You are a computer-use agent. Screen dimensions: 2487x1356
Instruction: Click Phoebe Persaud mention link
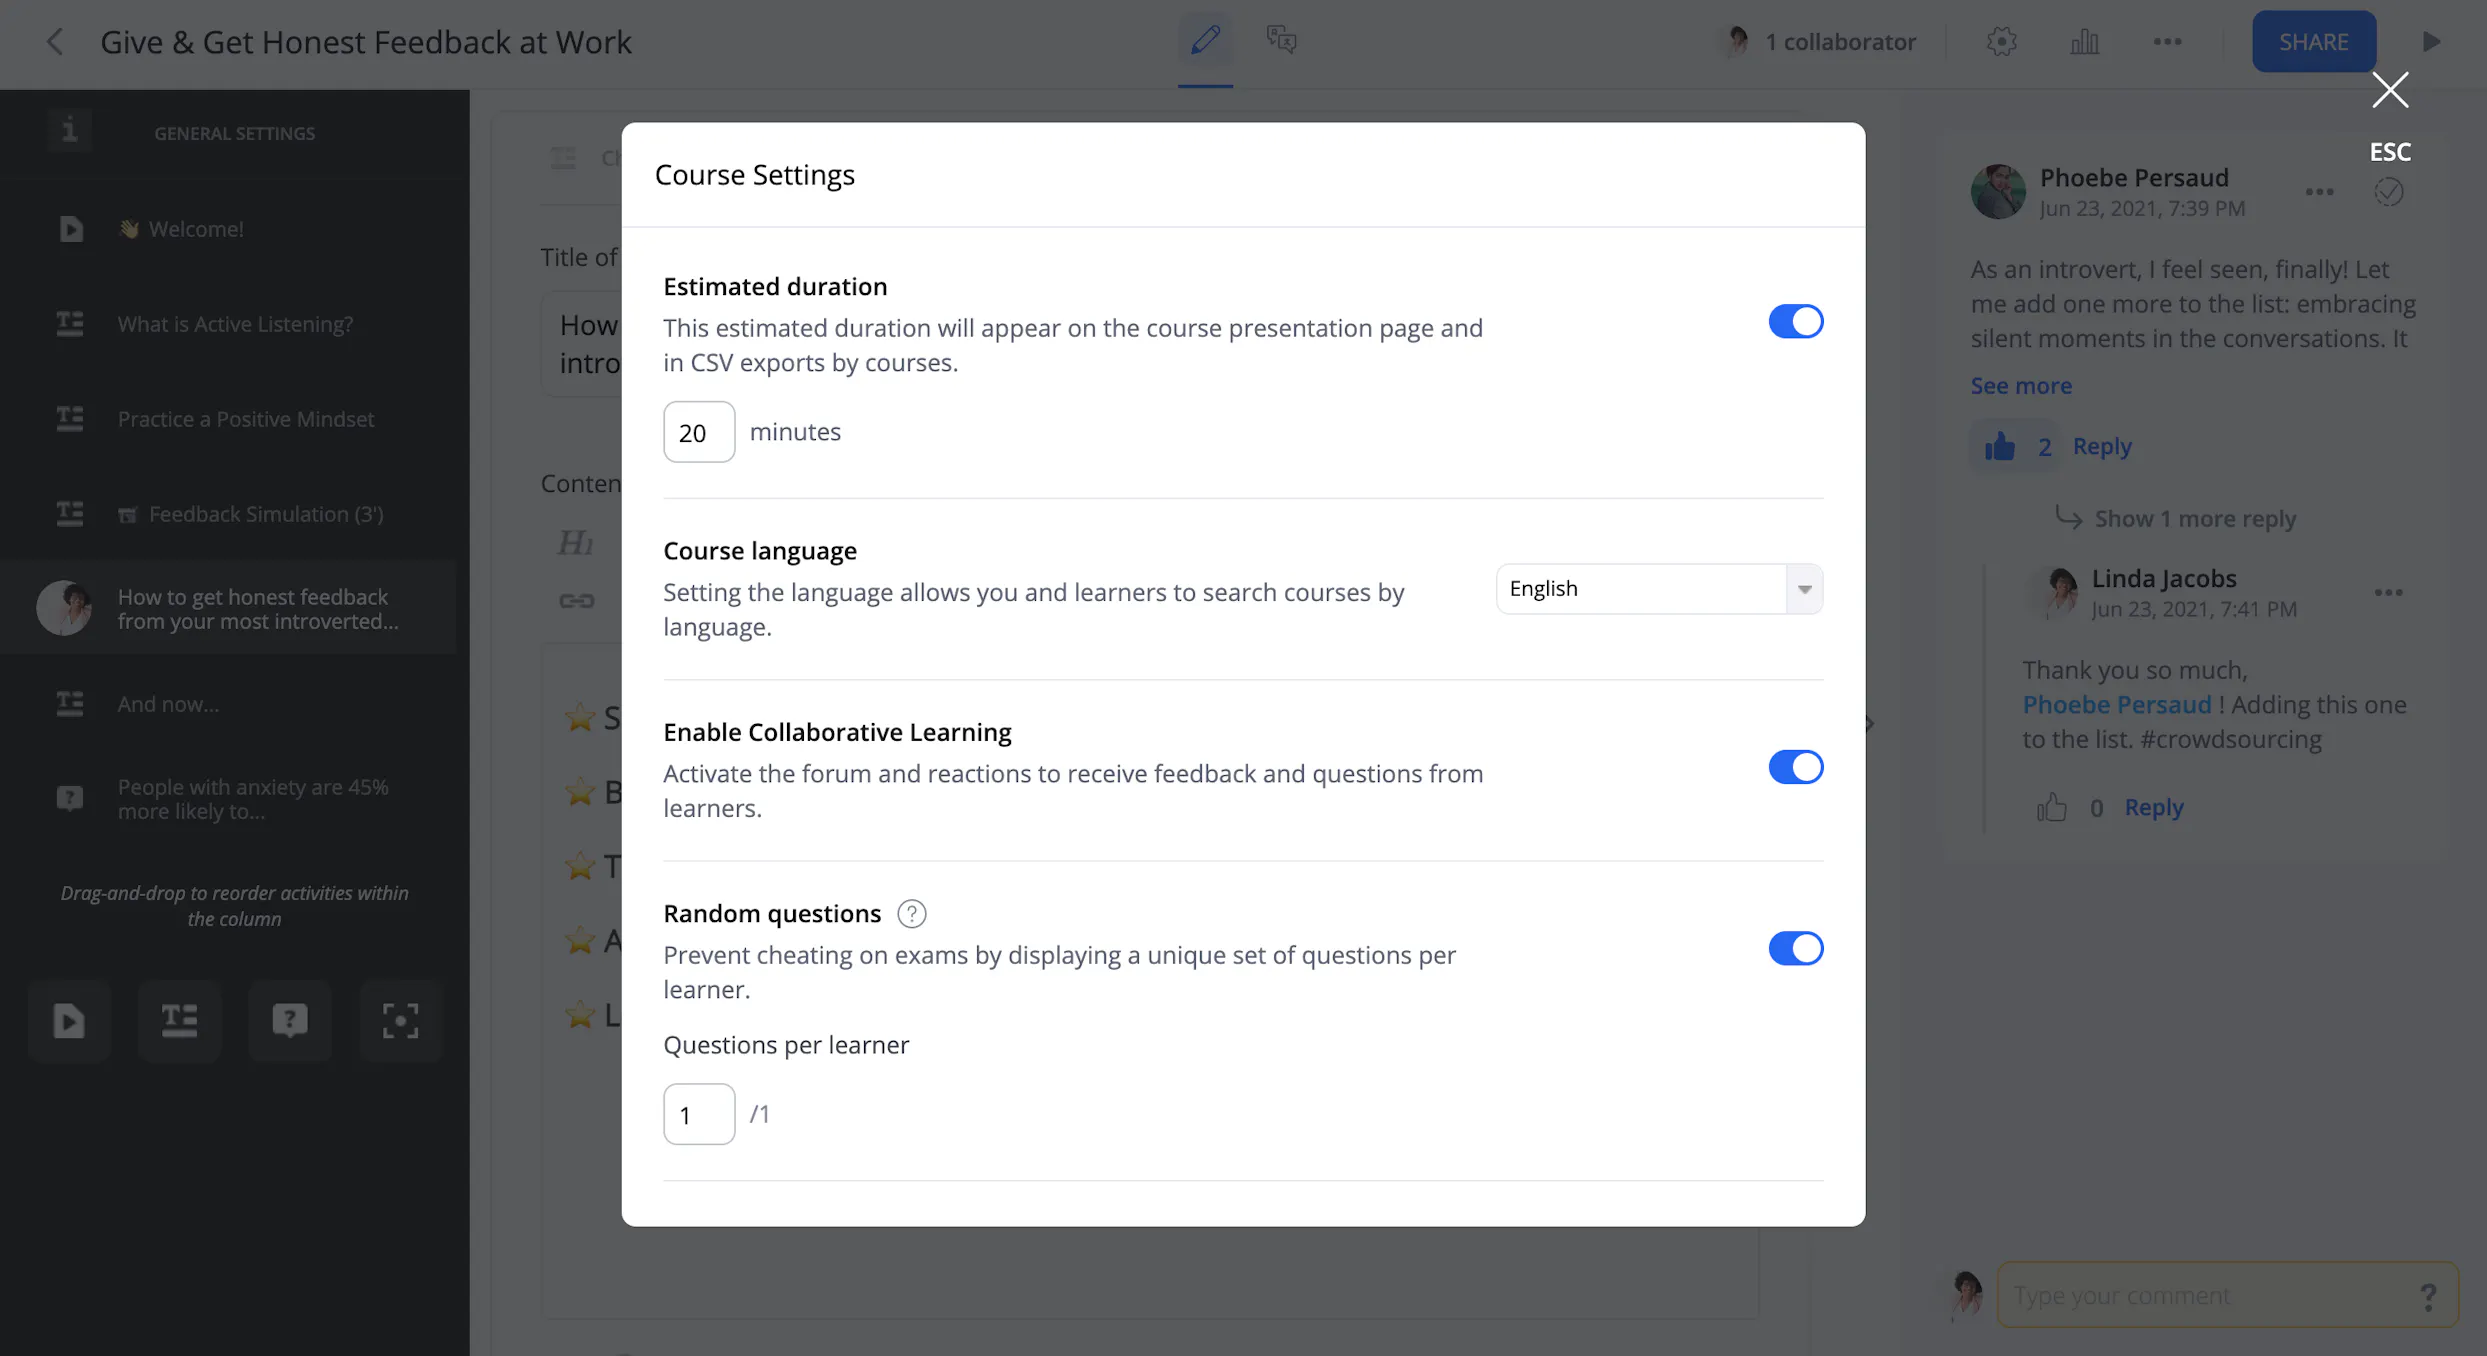tap(2116, 705)
